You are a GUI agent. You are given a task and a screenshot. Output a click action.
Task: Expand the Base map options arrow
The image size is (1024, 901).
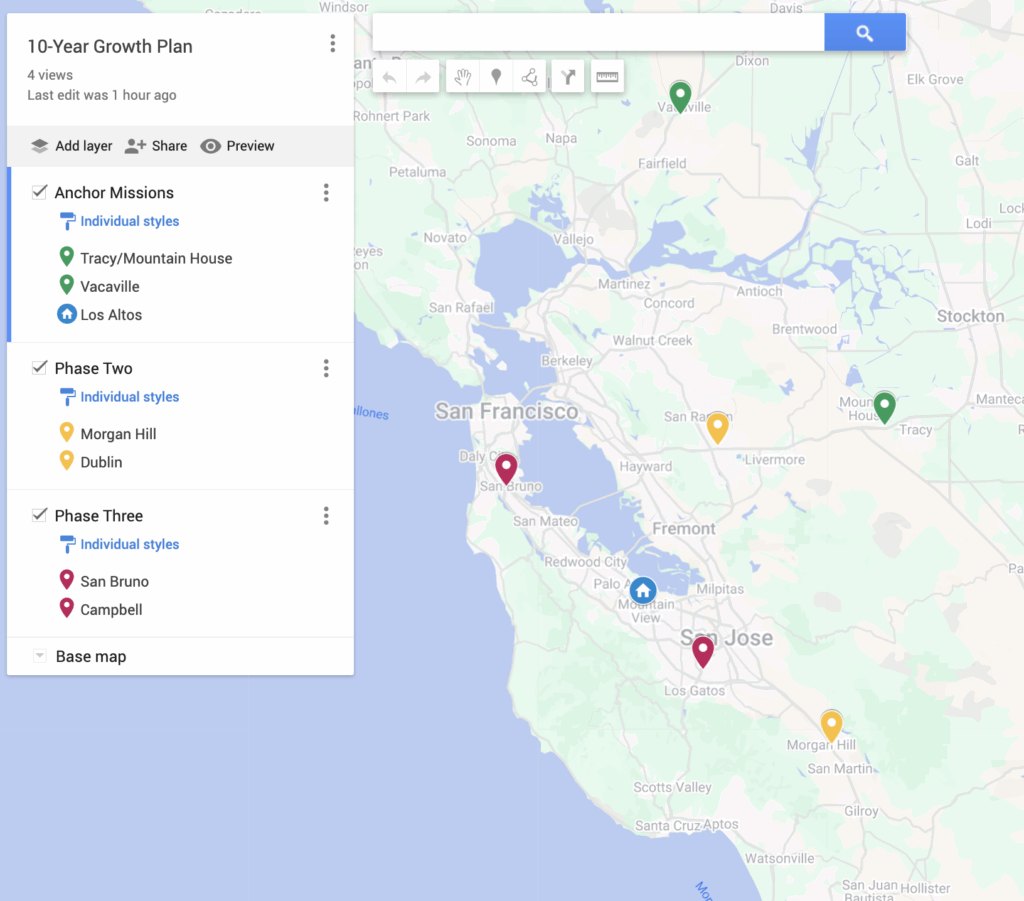40,657
